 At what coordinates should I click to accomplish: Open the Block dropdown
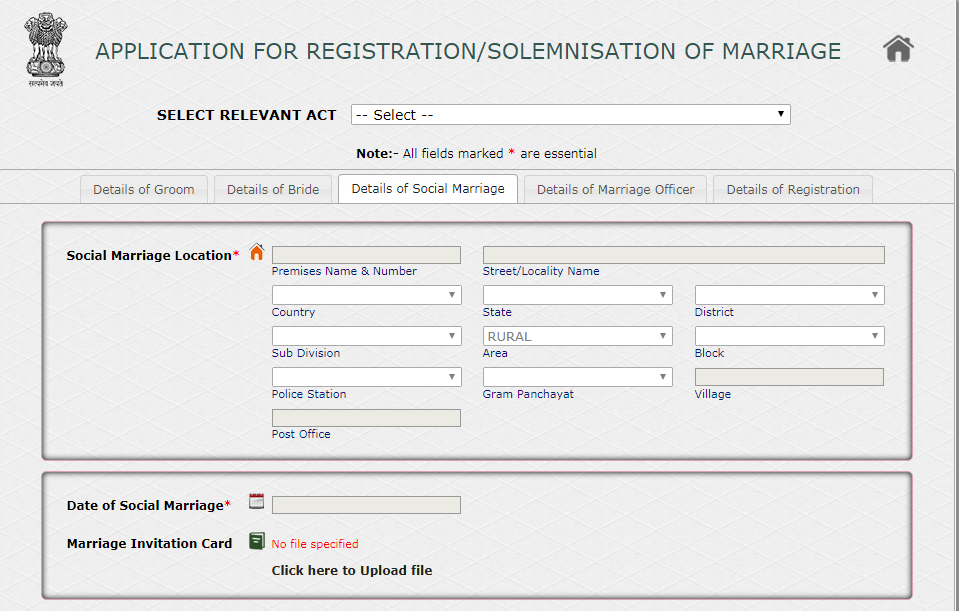point(788,335)
